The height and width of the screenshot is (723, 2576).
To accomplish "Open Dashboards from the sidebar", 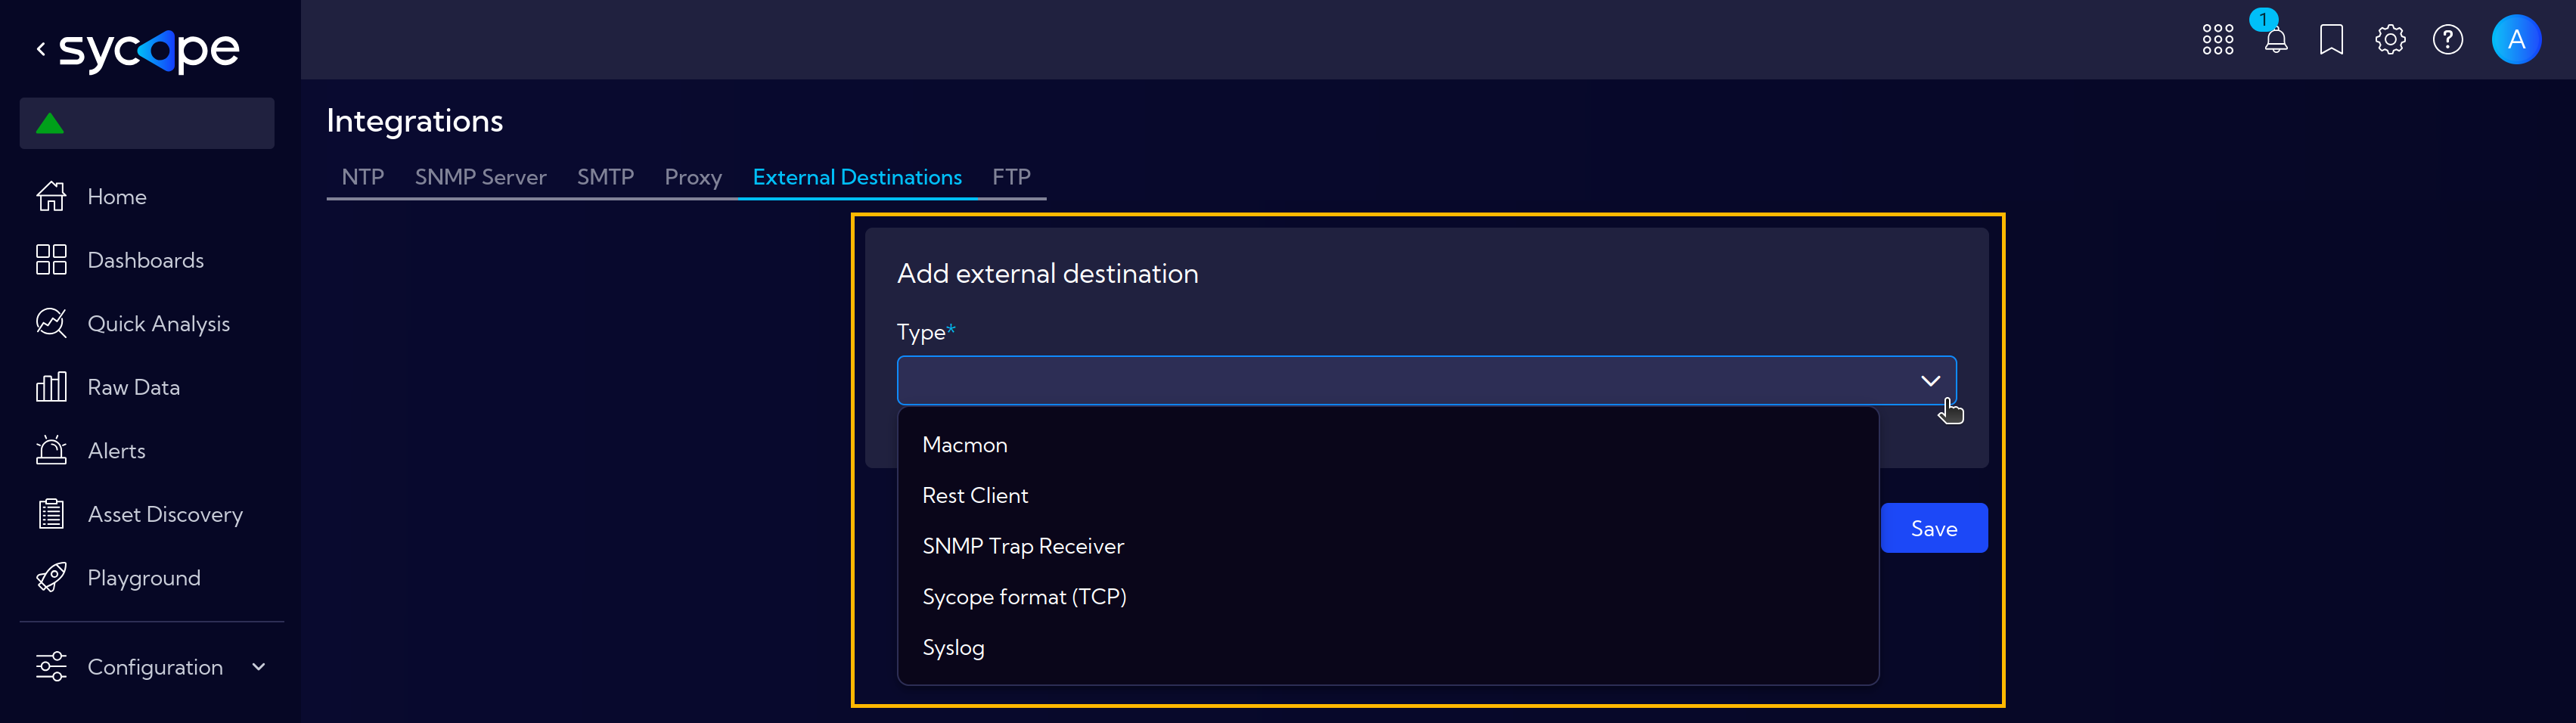I will [x=147, y=260].
